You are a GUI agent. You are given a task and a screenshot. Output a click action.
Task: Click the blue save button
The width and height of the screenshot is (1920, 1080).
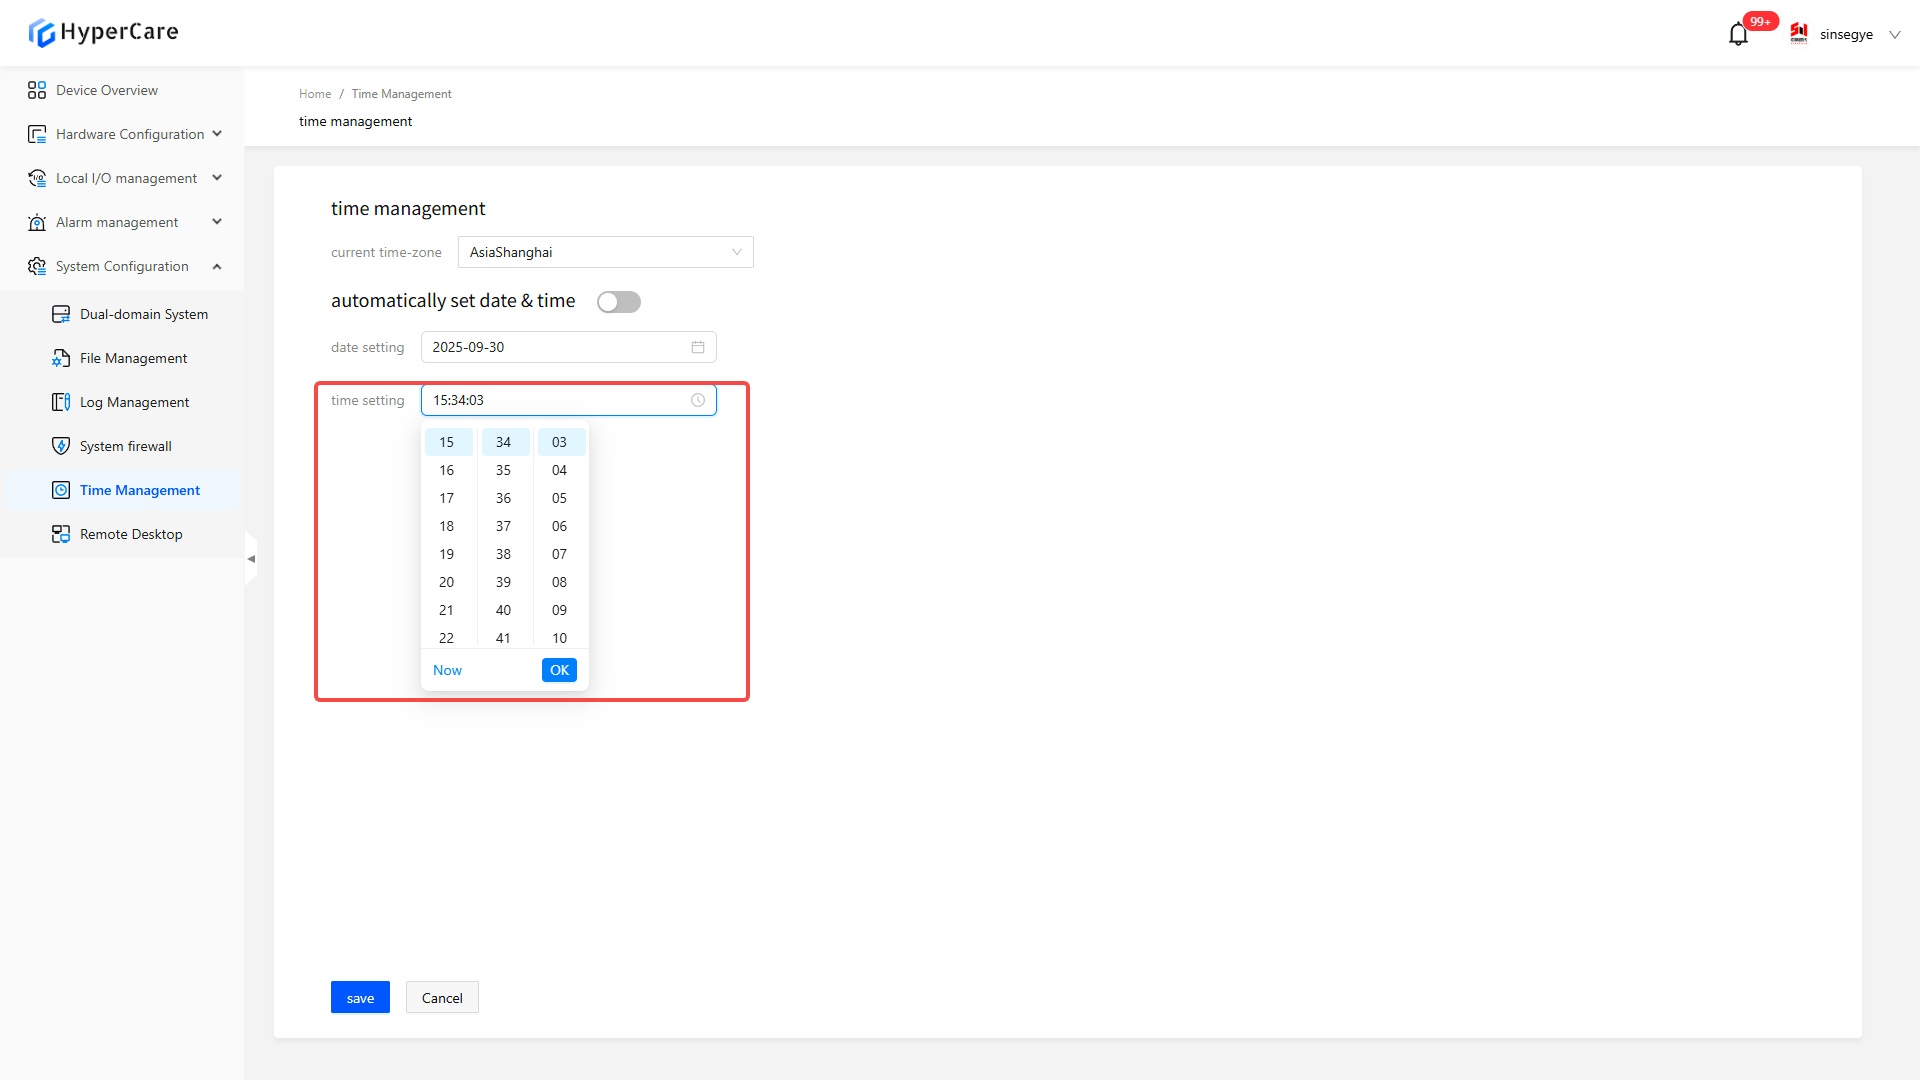[360, 998]
